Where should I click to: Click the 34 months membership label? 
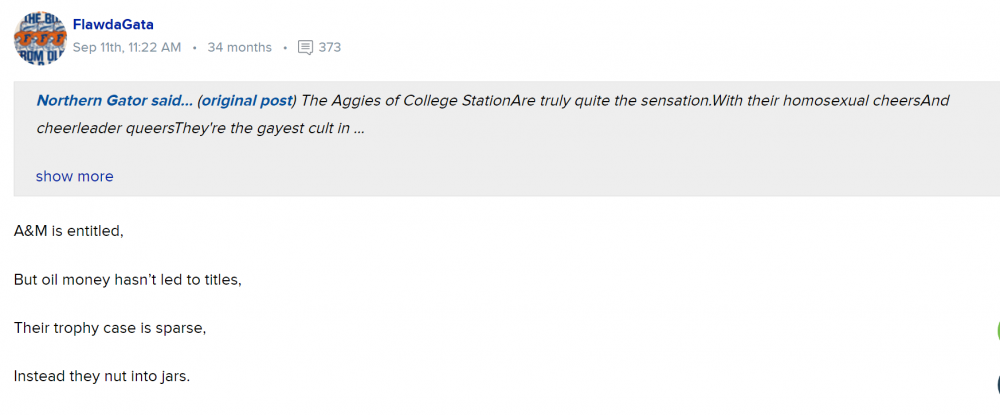tap(239, 47)
